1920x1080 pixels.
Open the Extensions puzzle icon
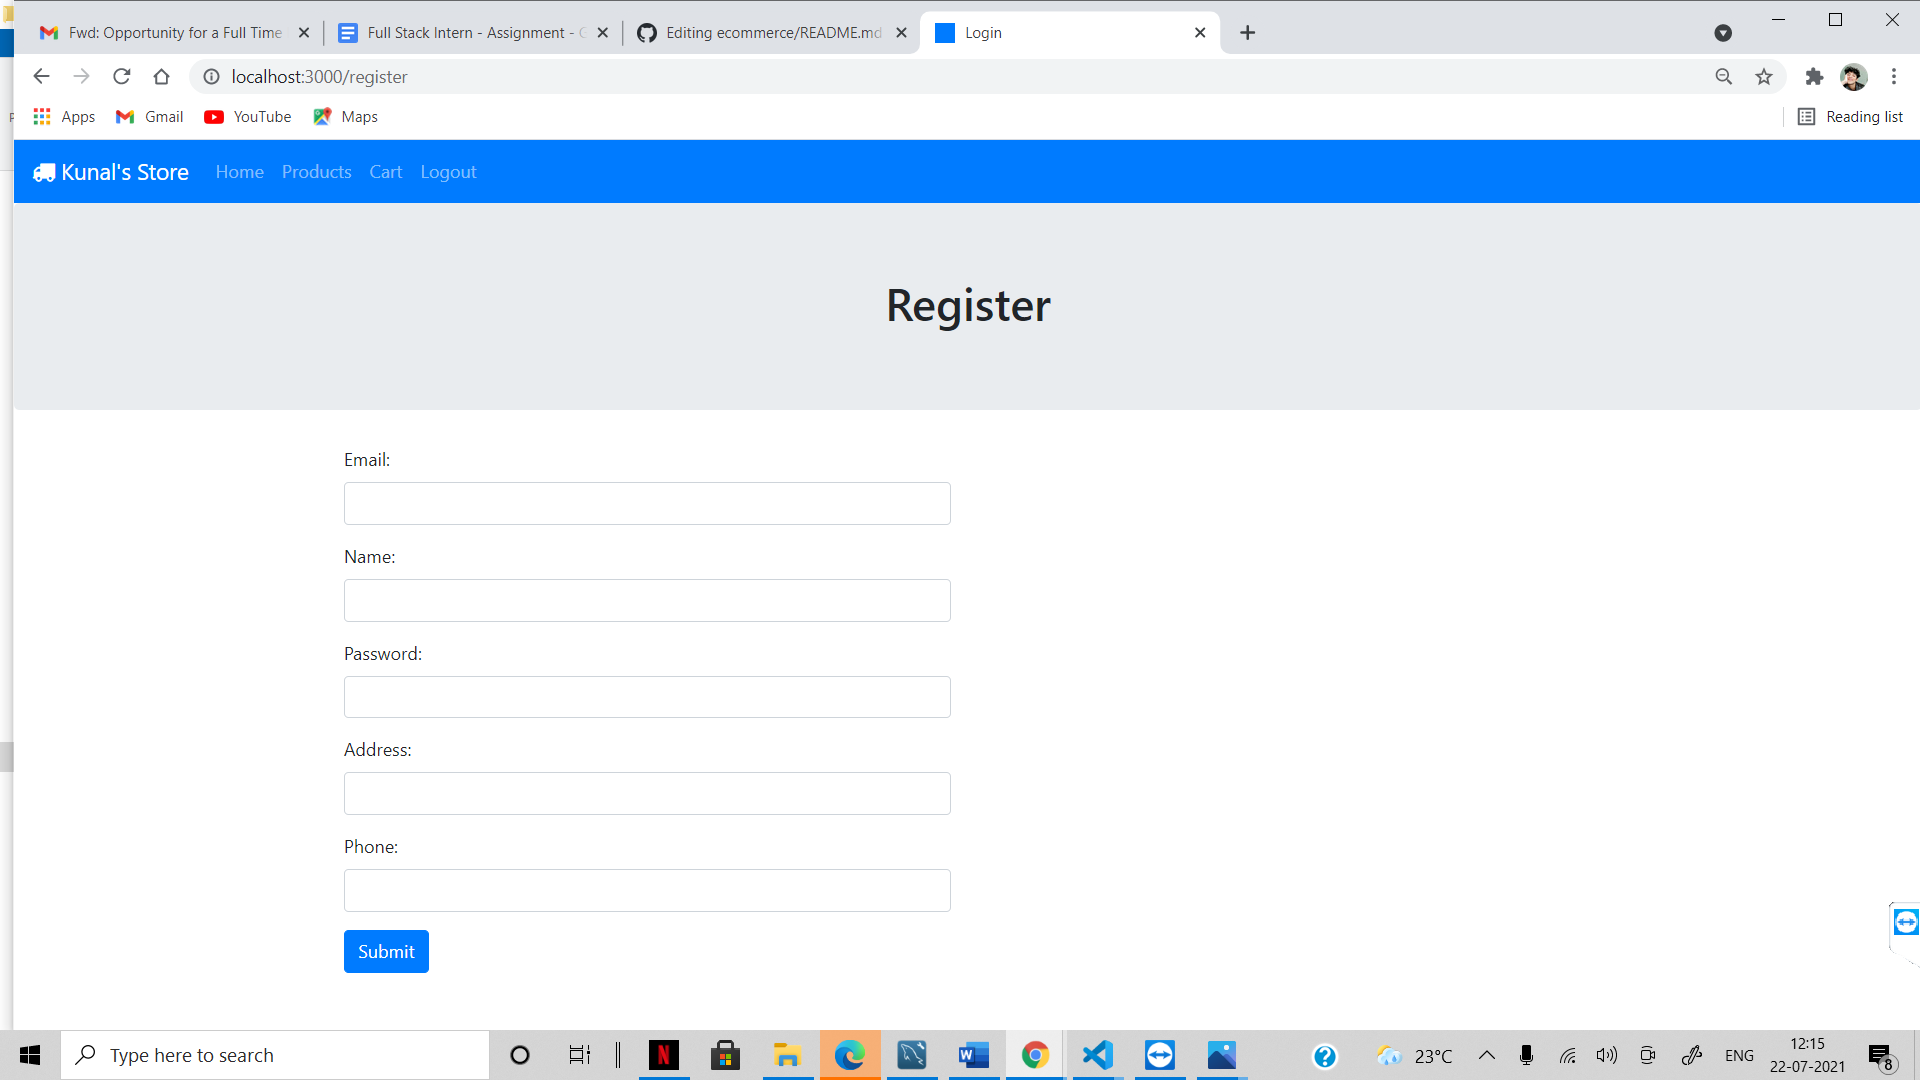pos(1814,77)
